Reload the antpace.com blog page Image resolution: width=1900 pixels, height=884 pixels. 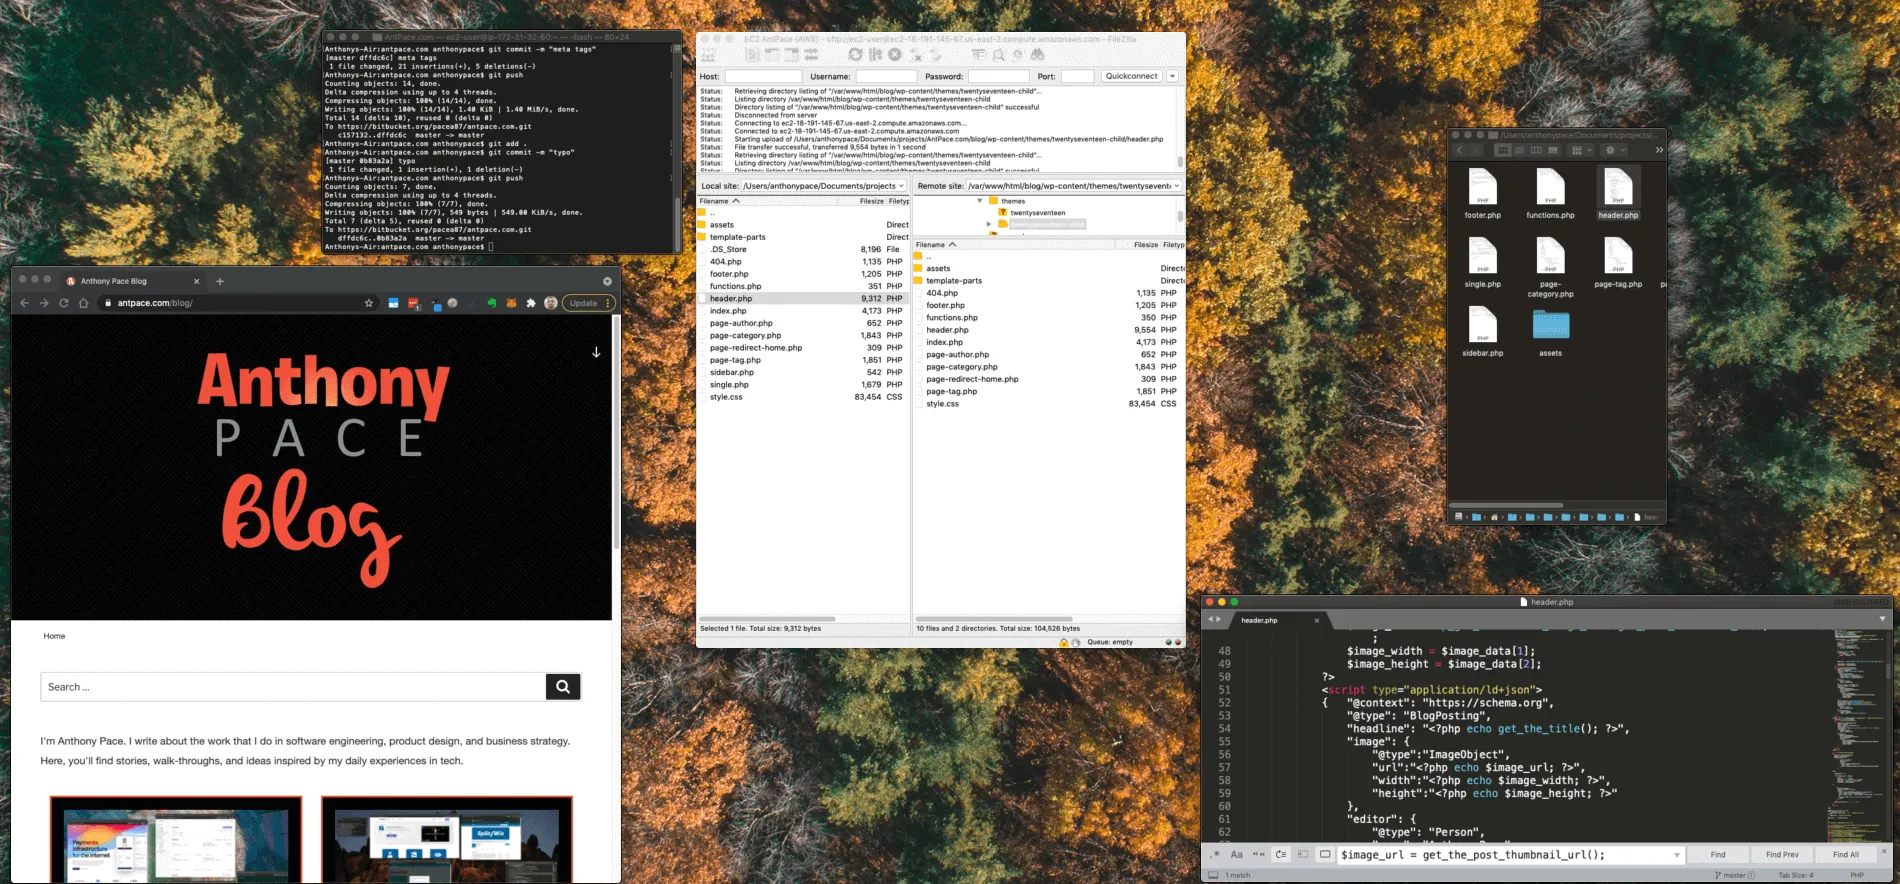(64, 303)
